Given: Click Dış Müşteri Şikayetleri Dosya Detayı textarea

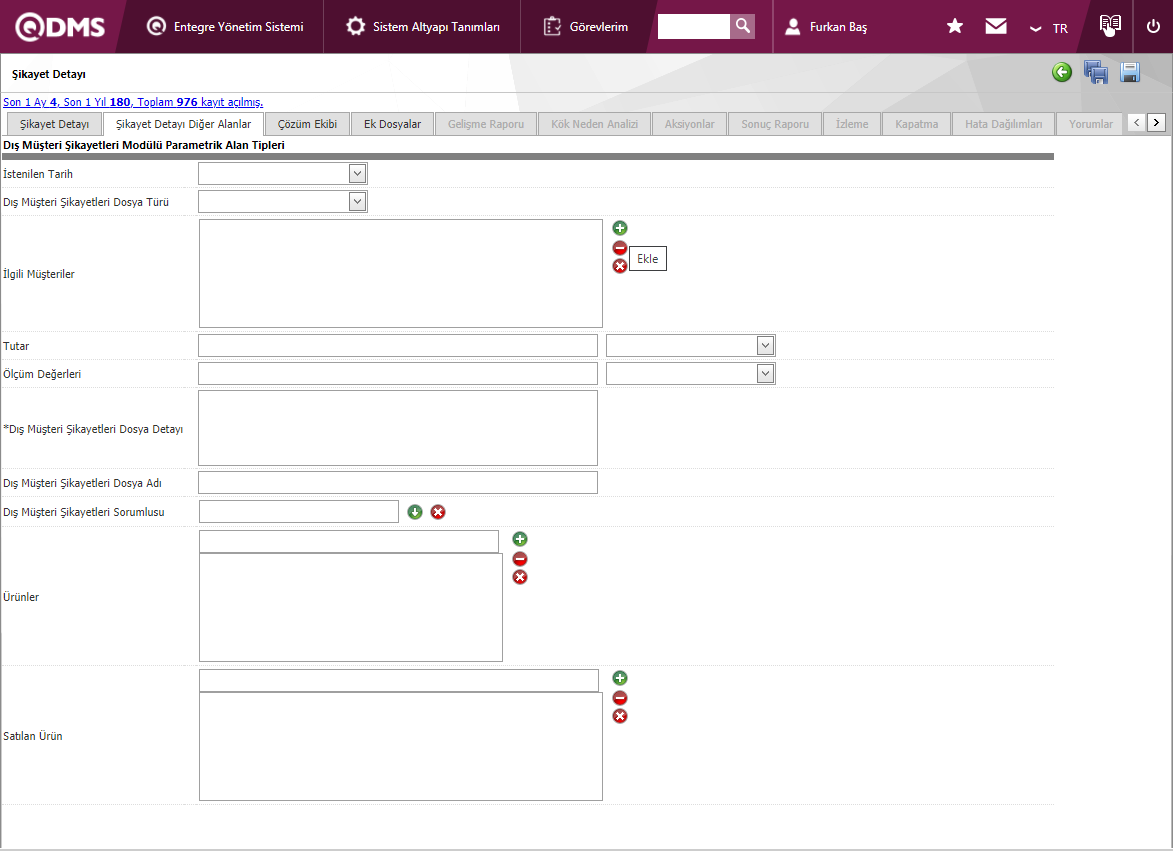Looking at the screenshot, I should pos(398,428).
